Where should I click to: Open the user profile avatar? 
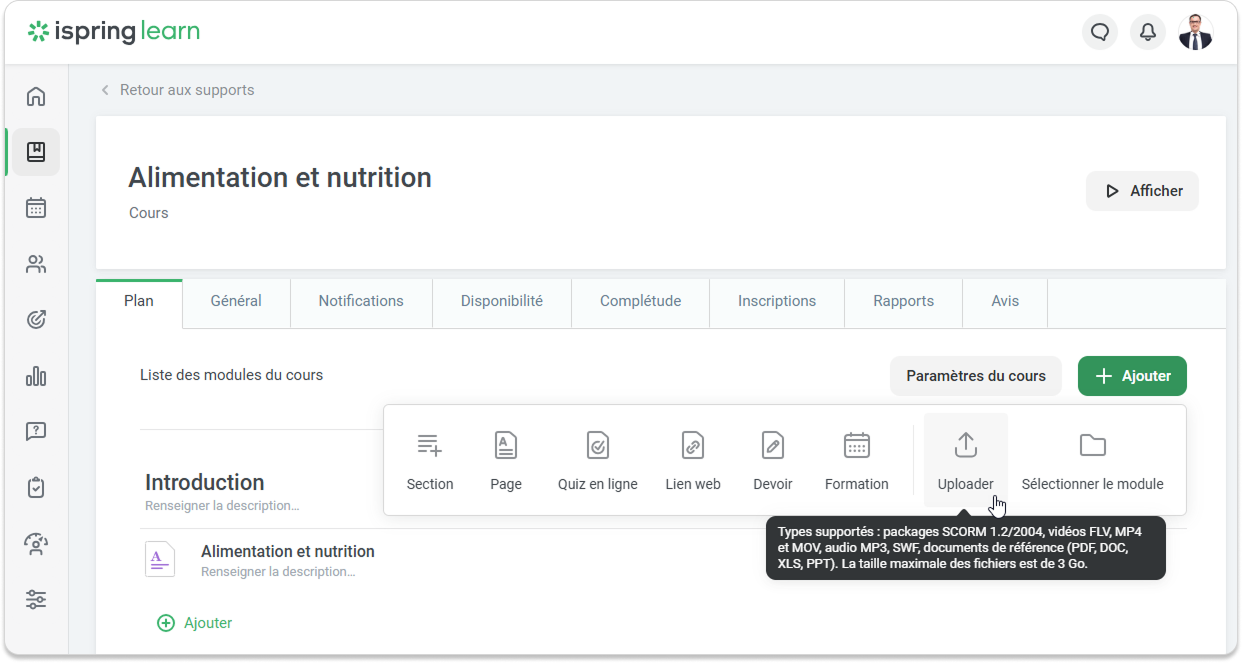(x=1195, y=33)
